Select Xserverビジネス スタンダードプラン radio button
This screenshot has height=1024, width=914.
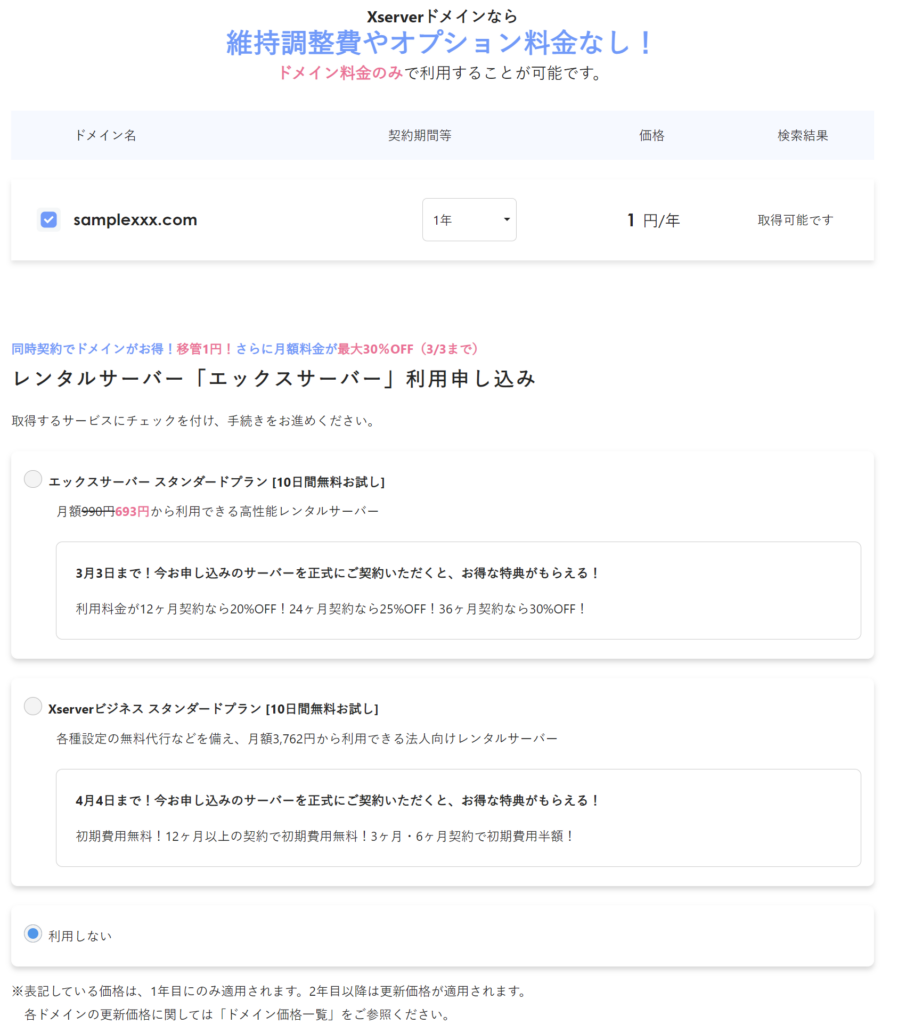point(33,707)
